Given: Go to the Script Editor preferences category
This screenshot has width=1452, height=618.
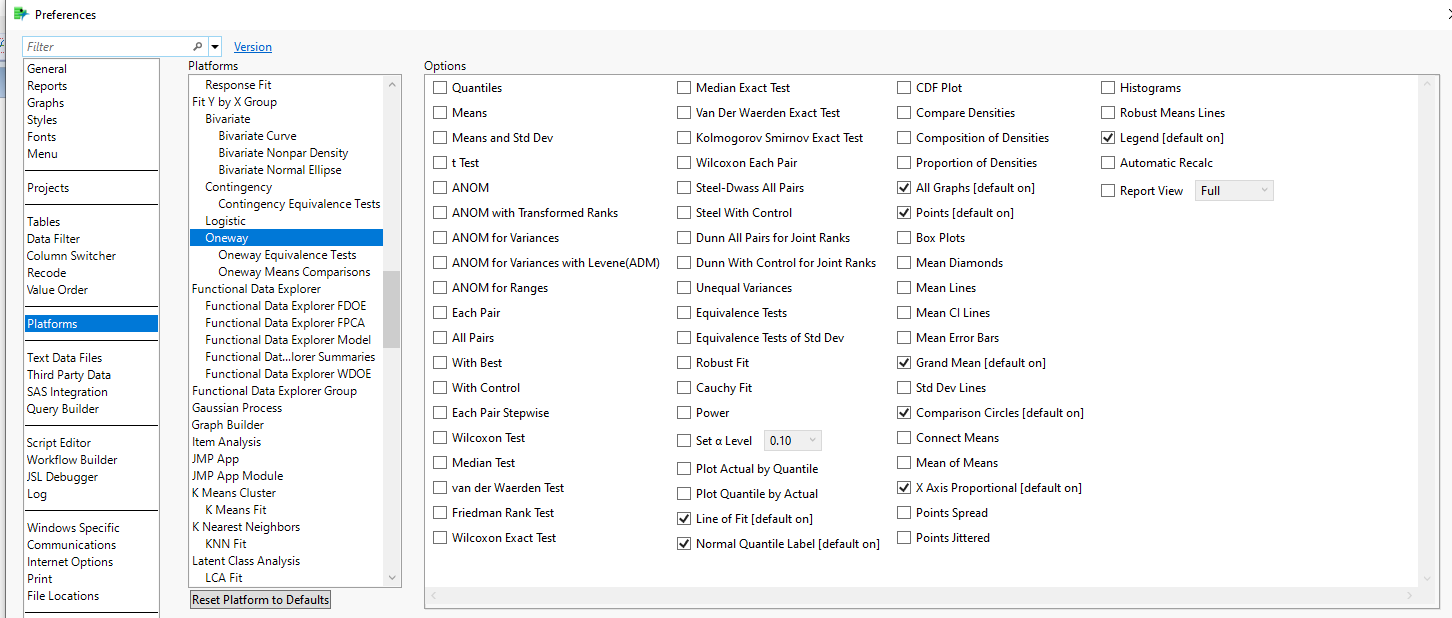Looking at the screenshot, I should click(x=59, y=443).
